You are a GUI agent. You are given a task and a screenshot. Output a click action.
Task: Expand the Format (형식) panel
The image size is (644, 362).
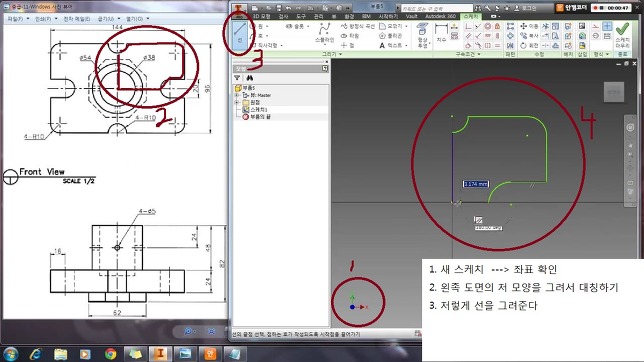pos(601,54)
